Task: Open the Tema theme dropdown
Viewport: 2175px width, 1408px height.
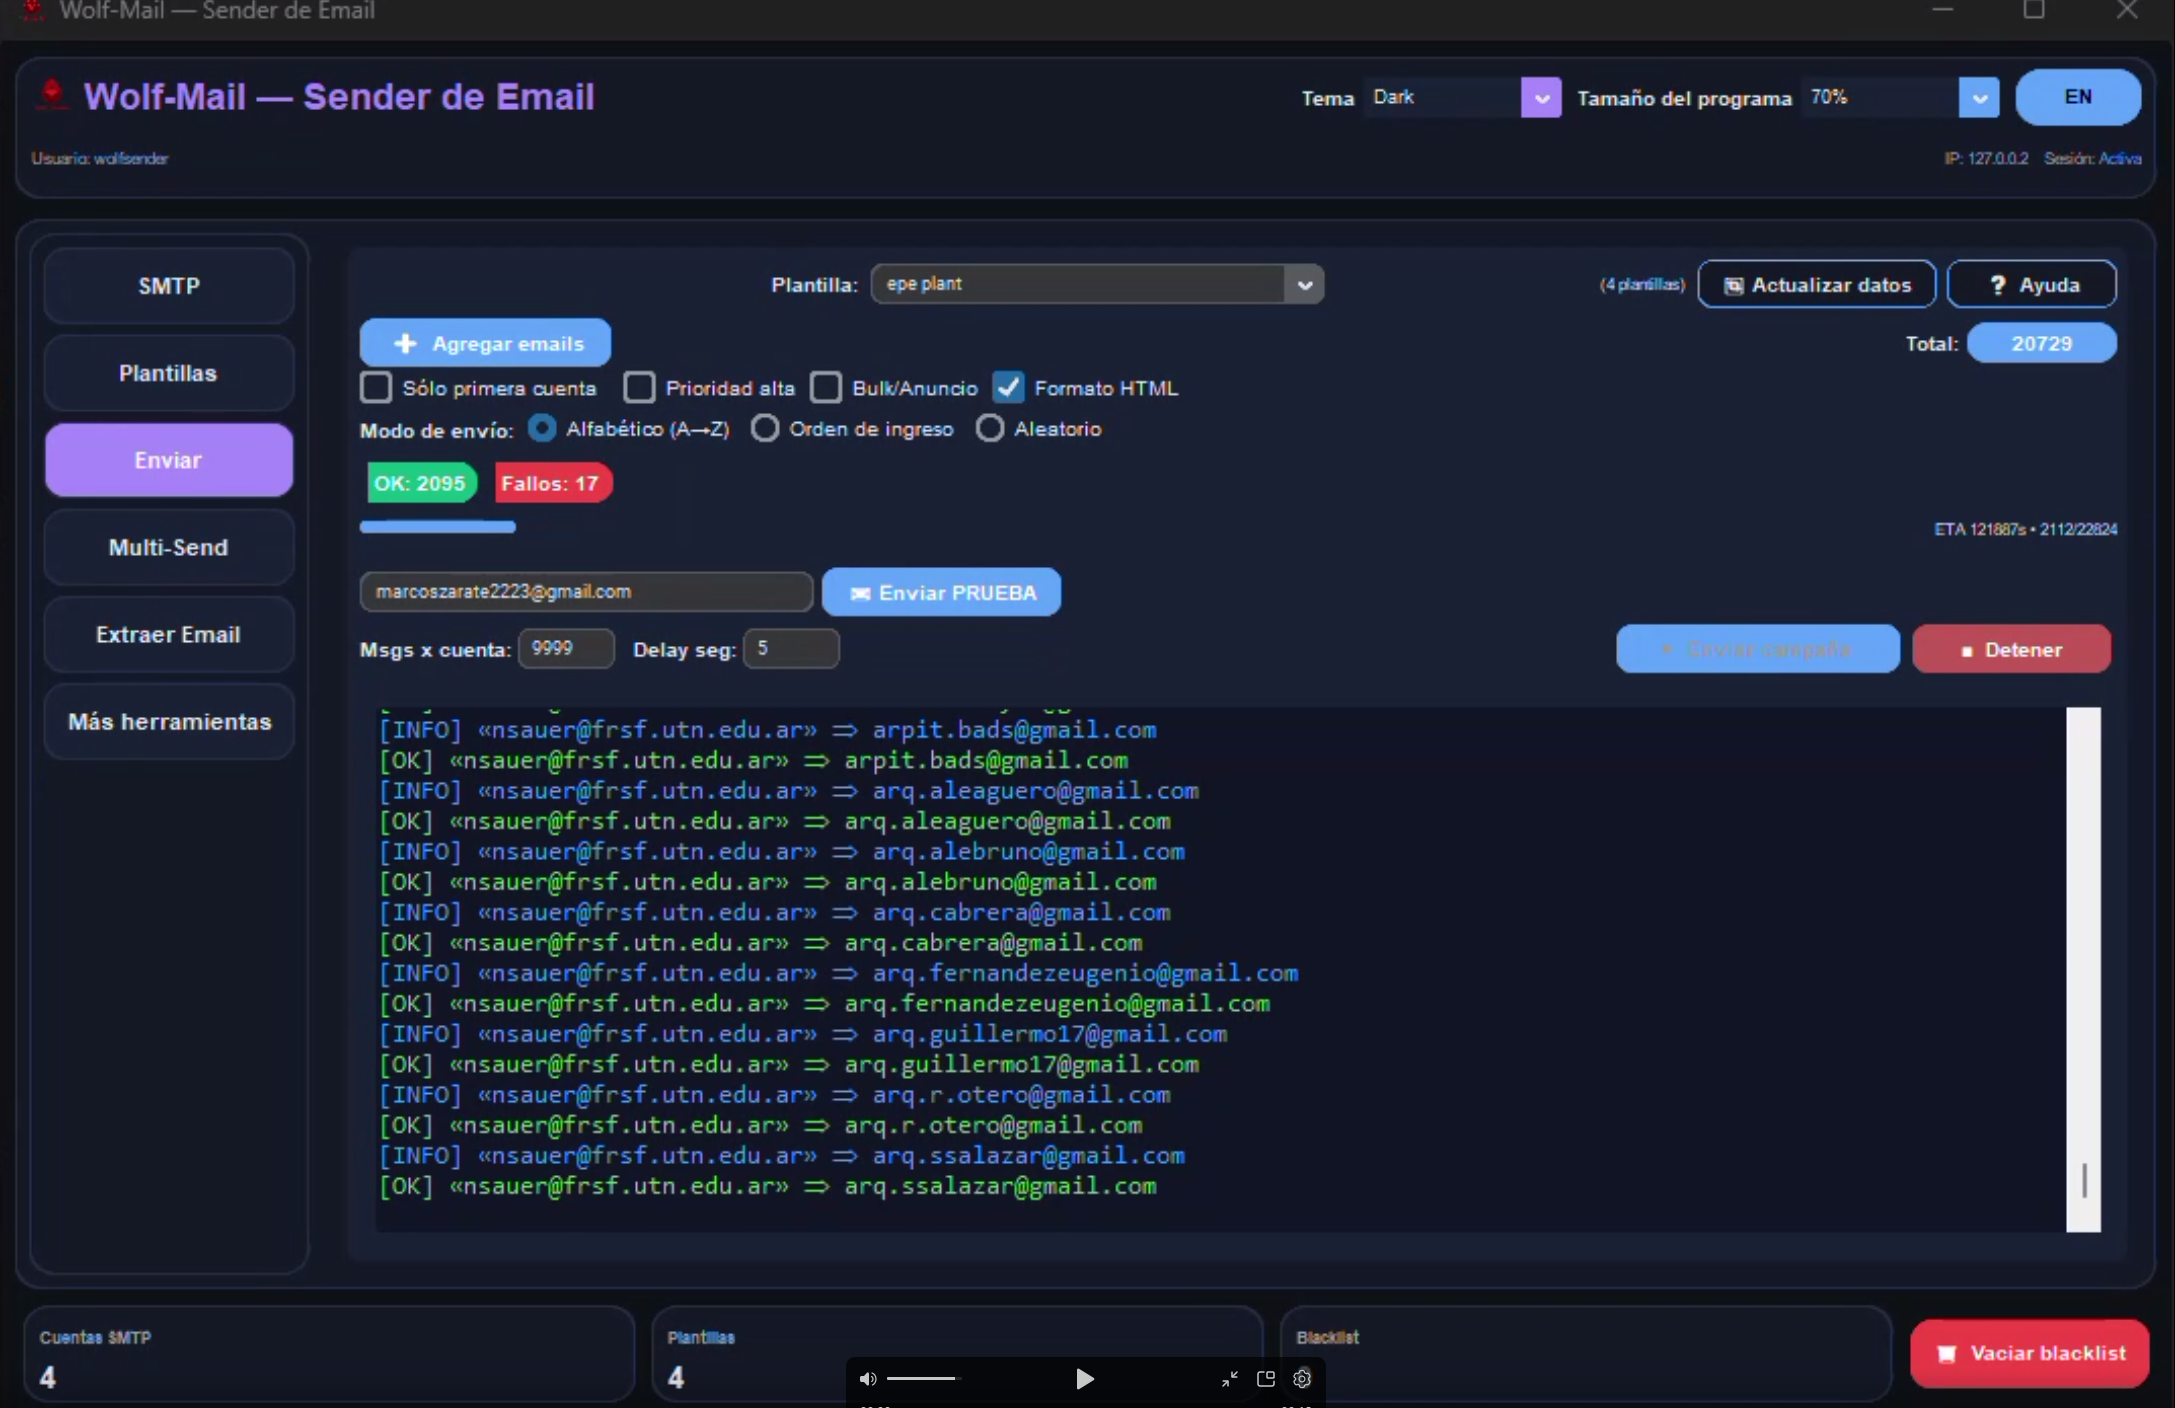Action: pos(1540,97)
